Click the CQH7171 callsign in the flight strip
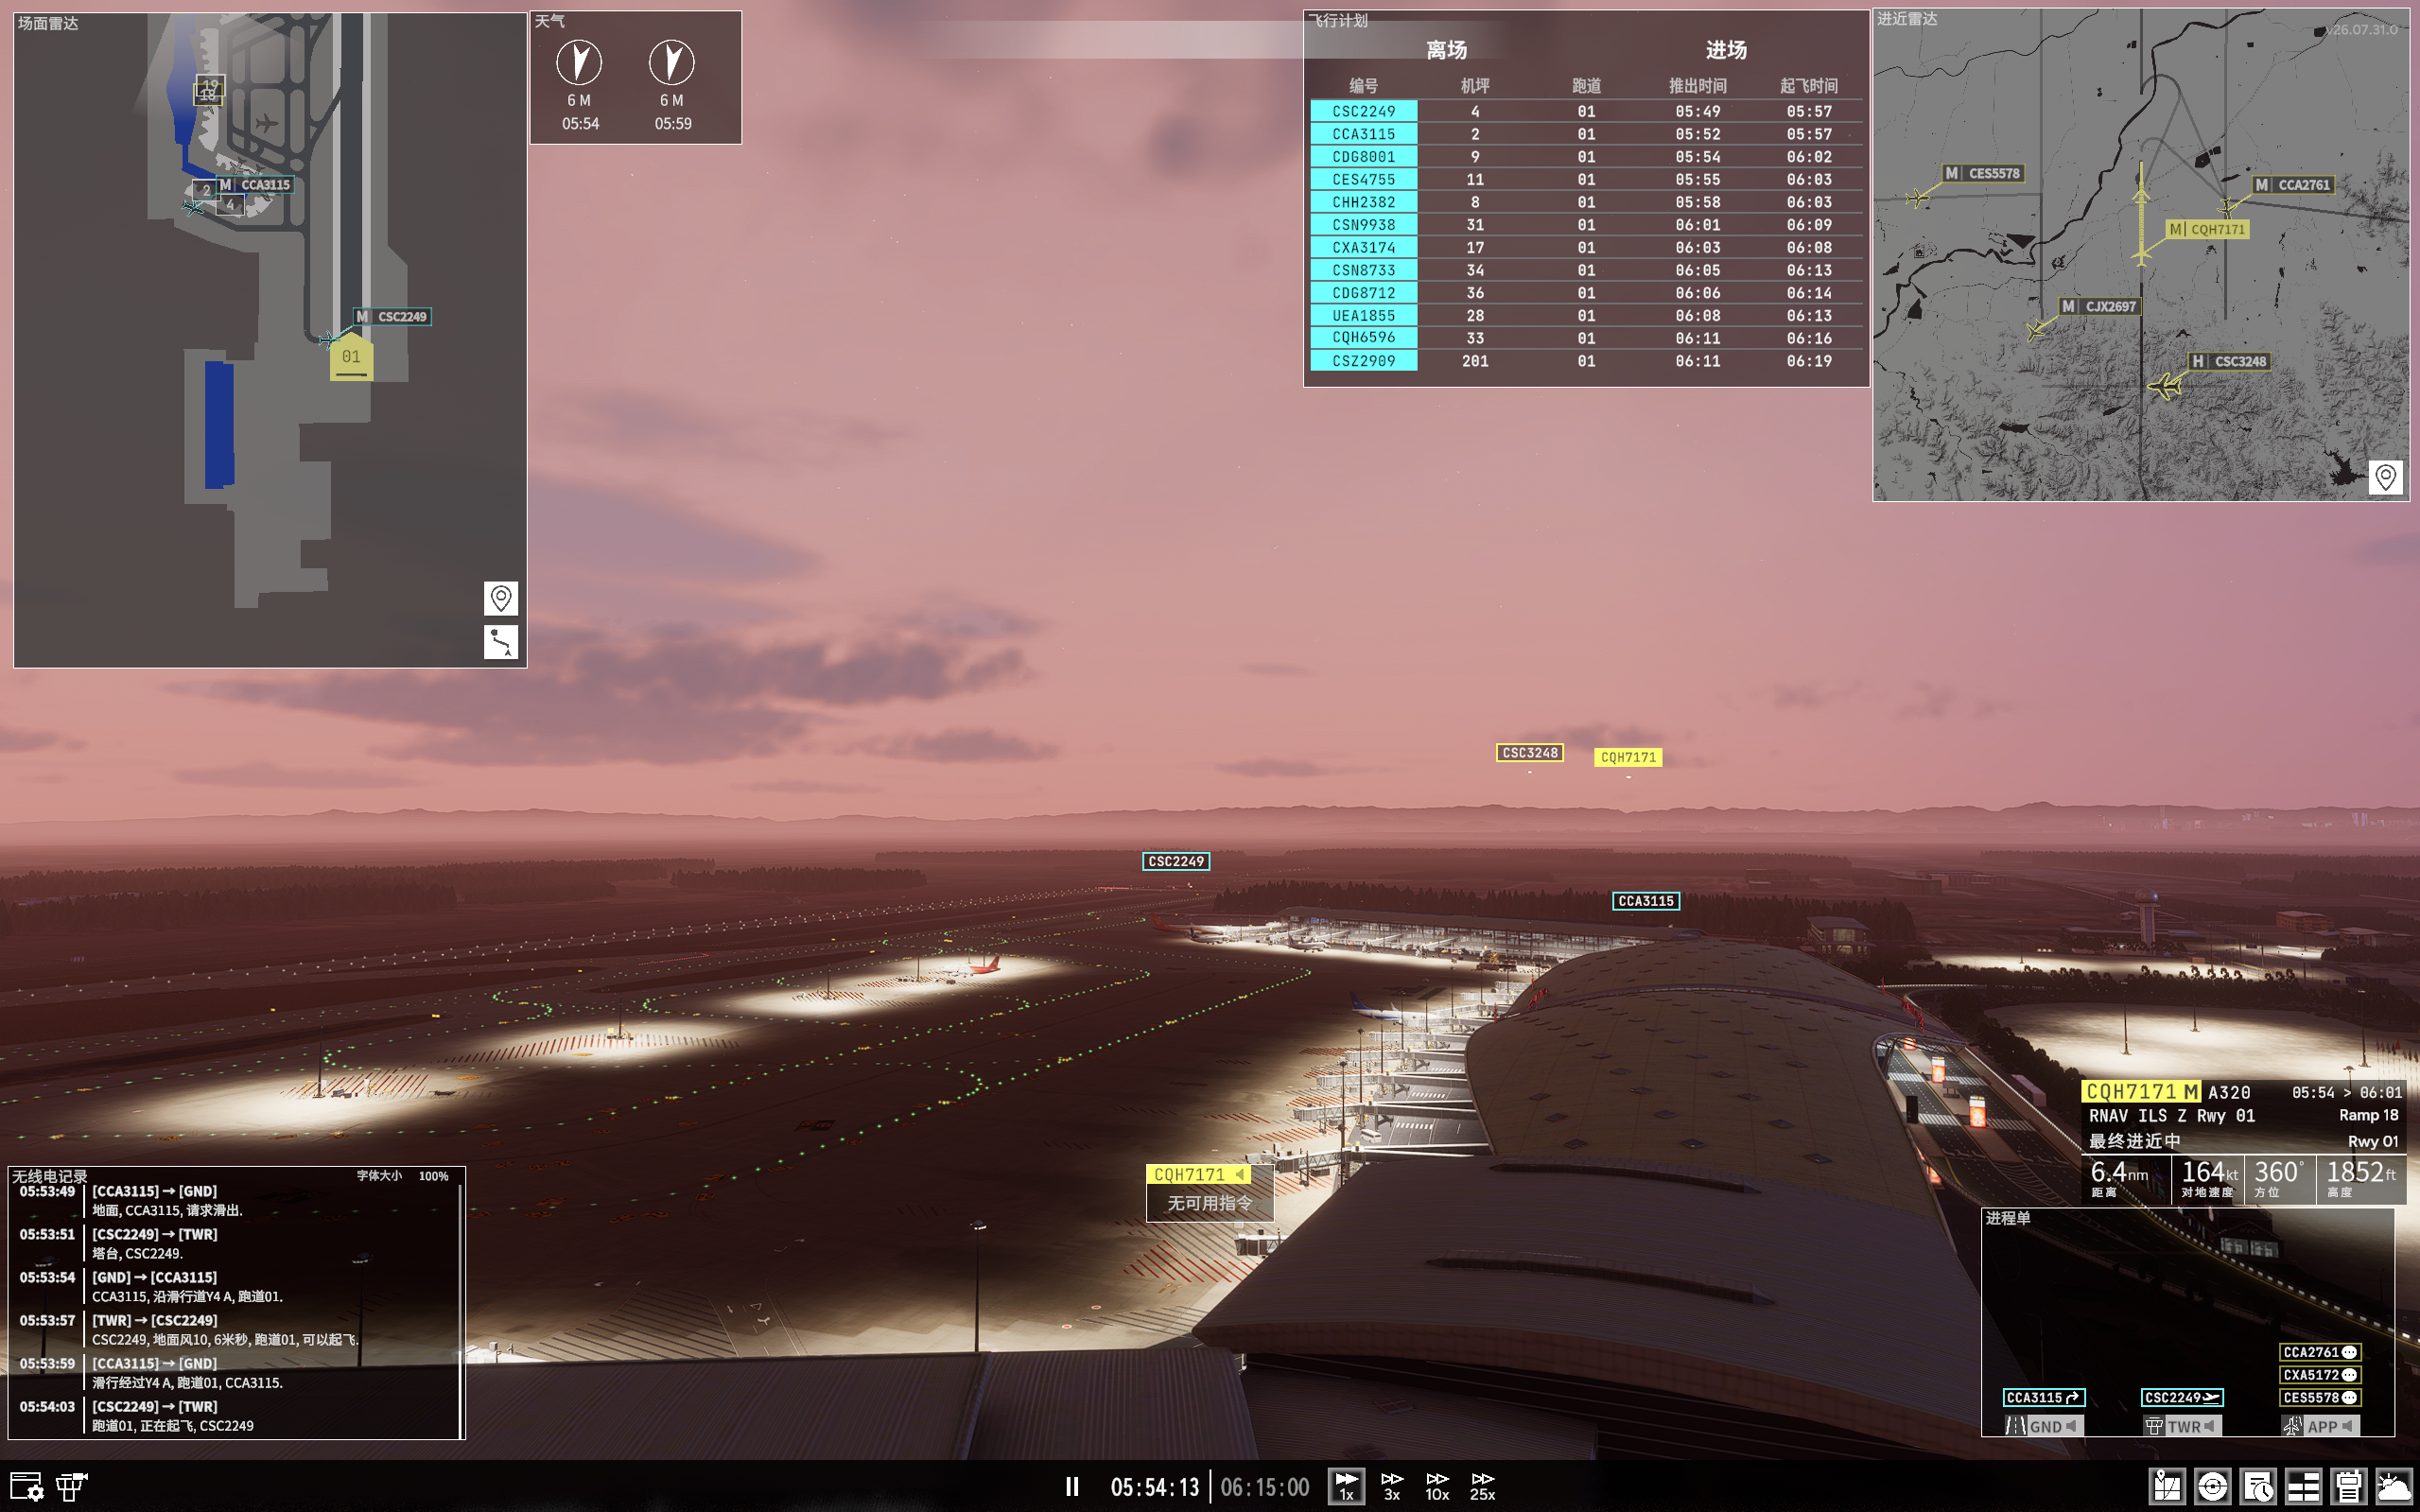Viewport: 2420px width, 1512px height. (2131, 1092)
